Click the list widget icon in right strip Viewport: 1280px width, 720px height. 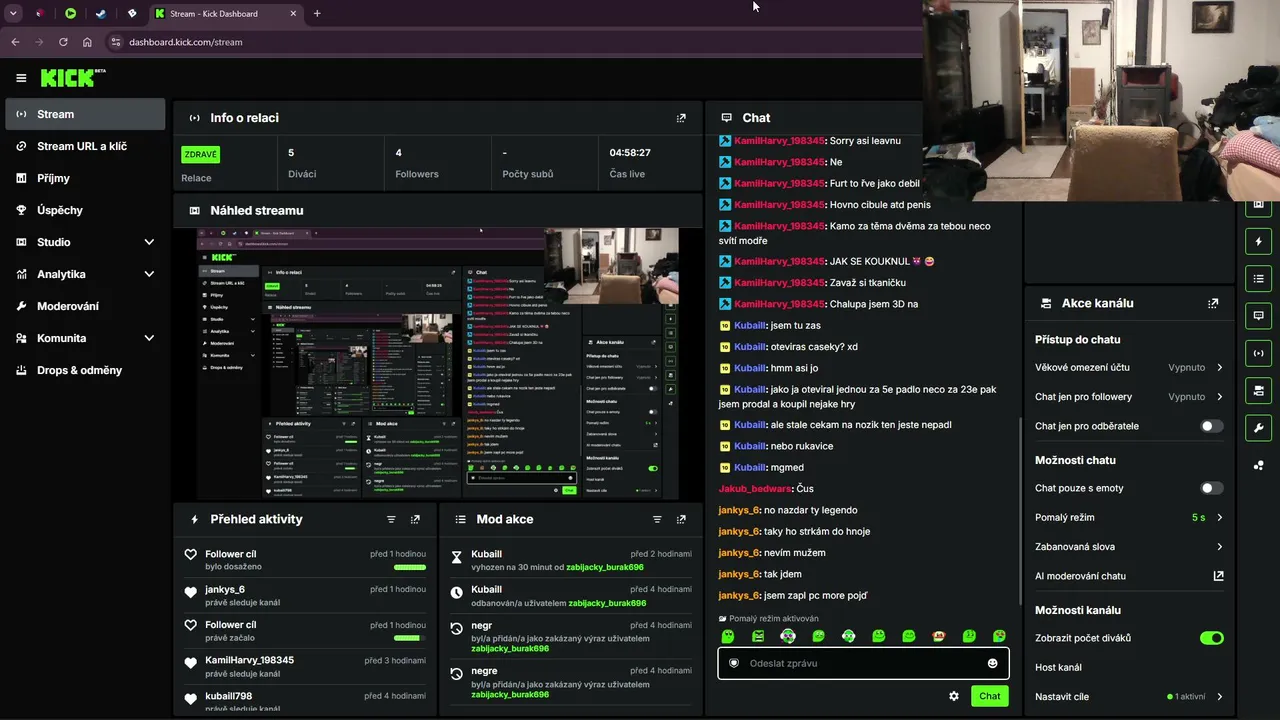point(1258,278)
